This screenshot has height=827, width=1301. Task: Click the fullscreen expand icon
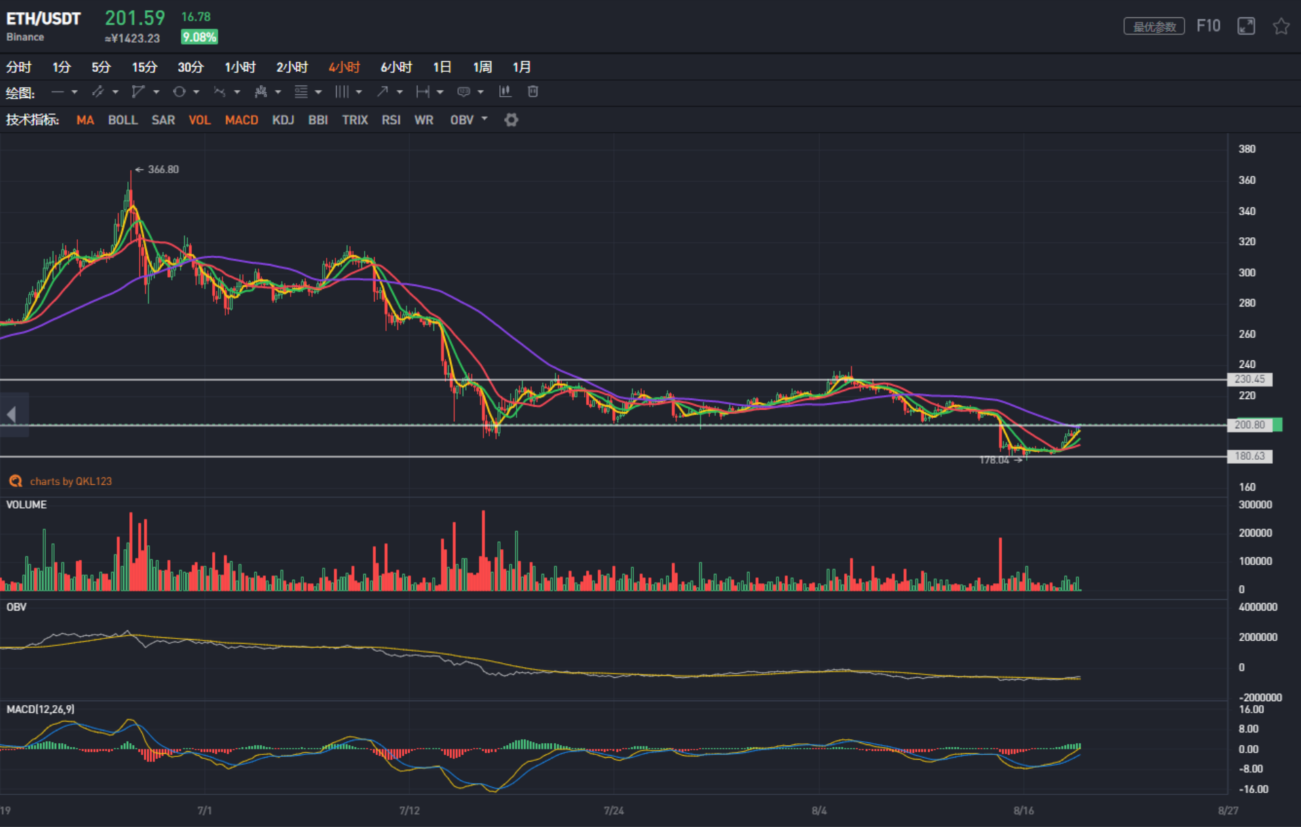[1246, 26]
